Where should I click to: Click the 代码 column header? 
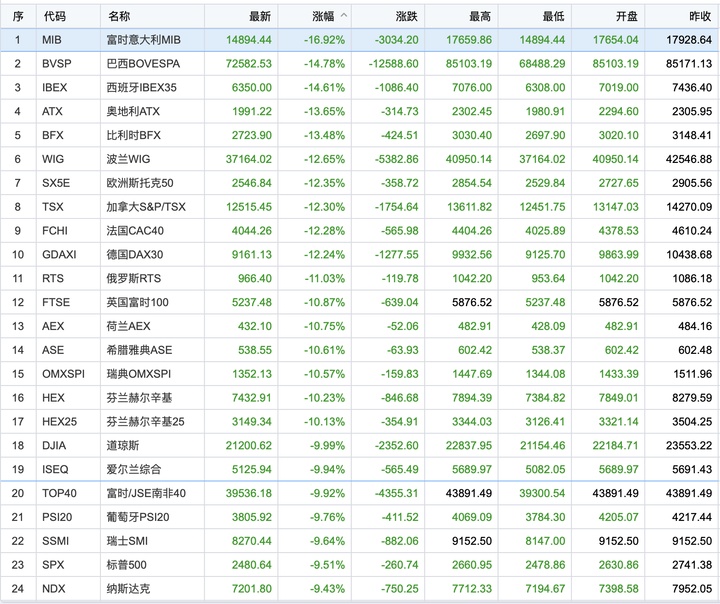tap(55, 17)
